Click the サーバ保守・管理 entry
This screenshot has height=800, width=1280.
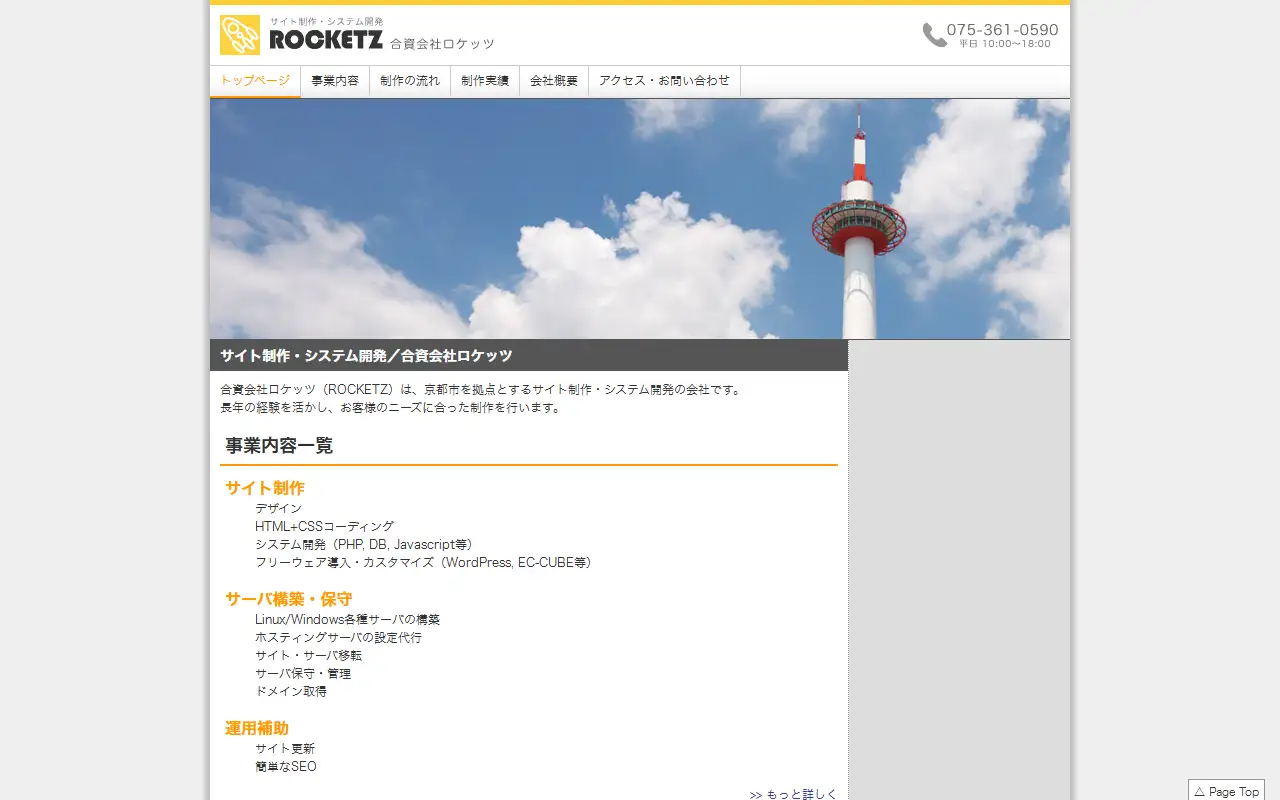[303, 673]
